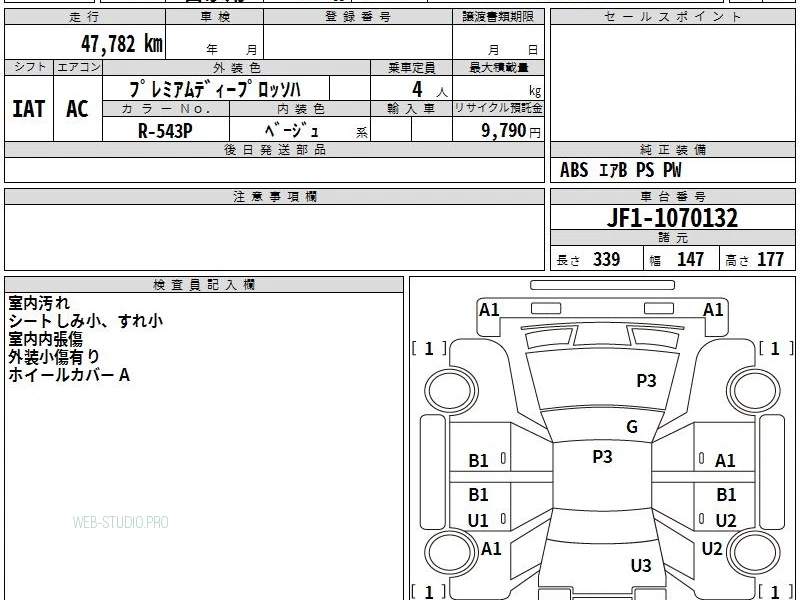Viewport: 800px width, 600px height.
Task: Select the AC air conditioning value
Action: 78,109
